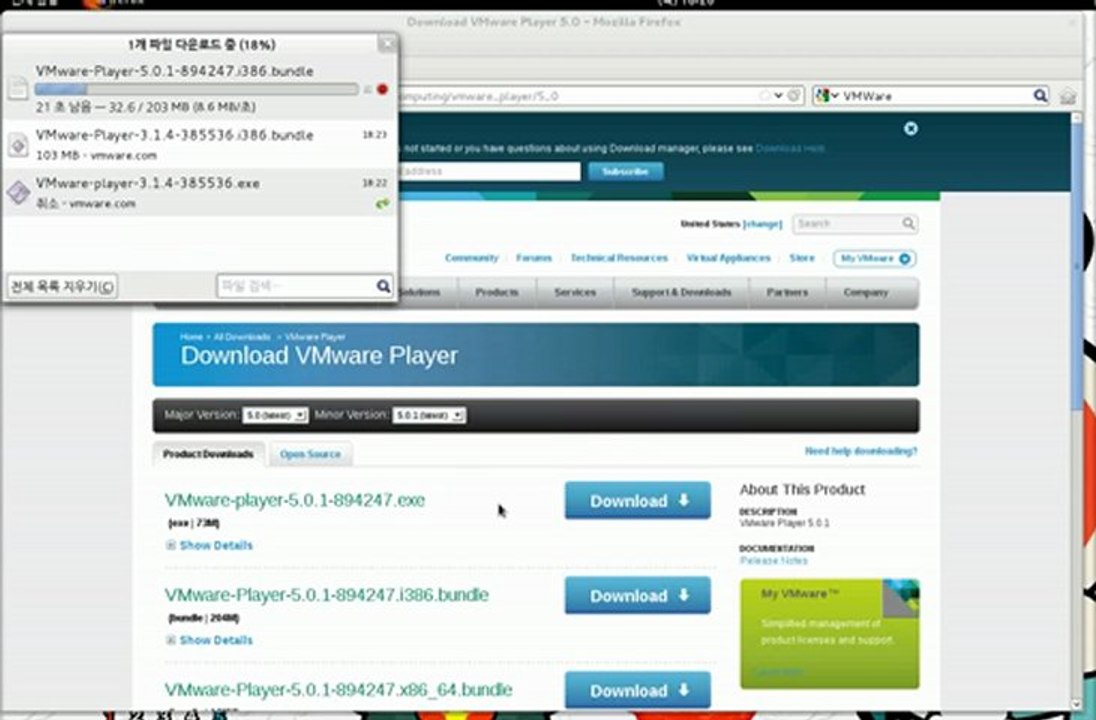
Task: Click the Subscribe button
Action: (x=626, y=171)
